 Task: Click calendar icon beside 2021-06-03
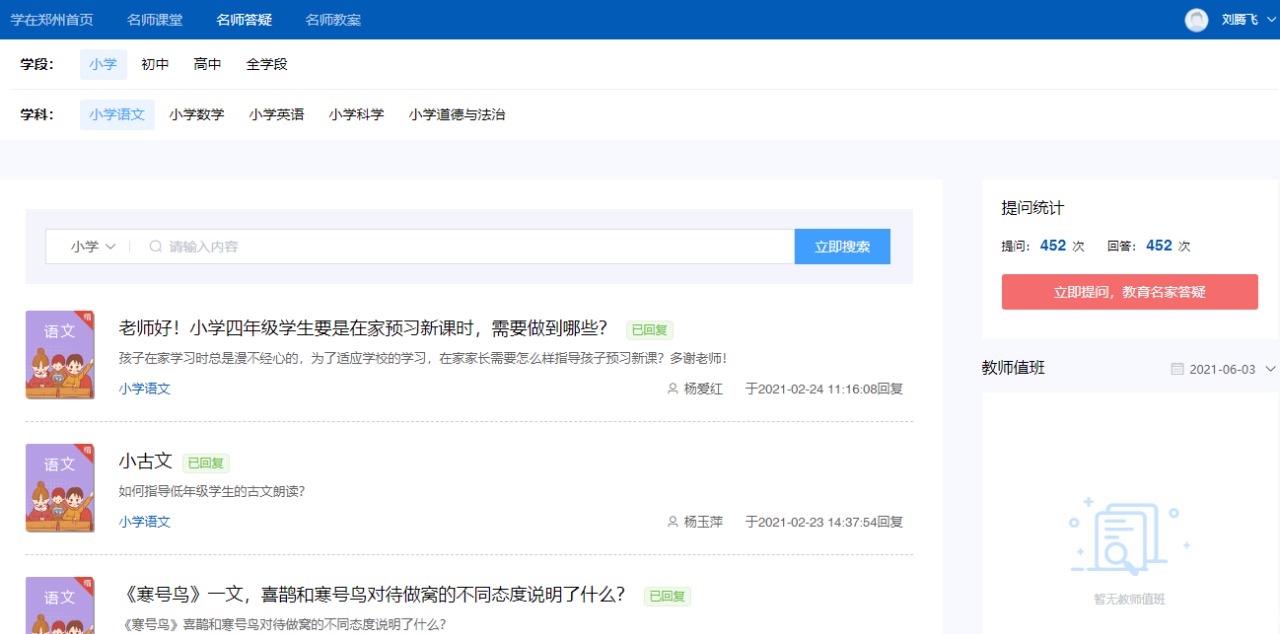click(1177, 369)
